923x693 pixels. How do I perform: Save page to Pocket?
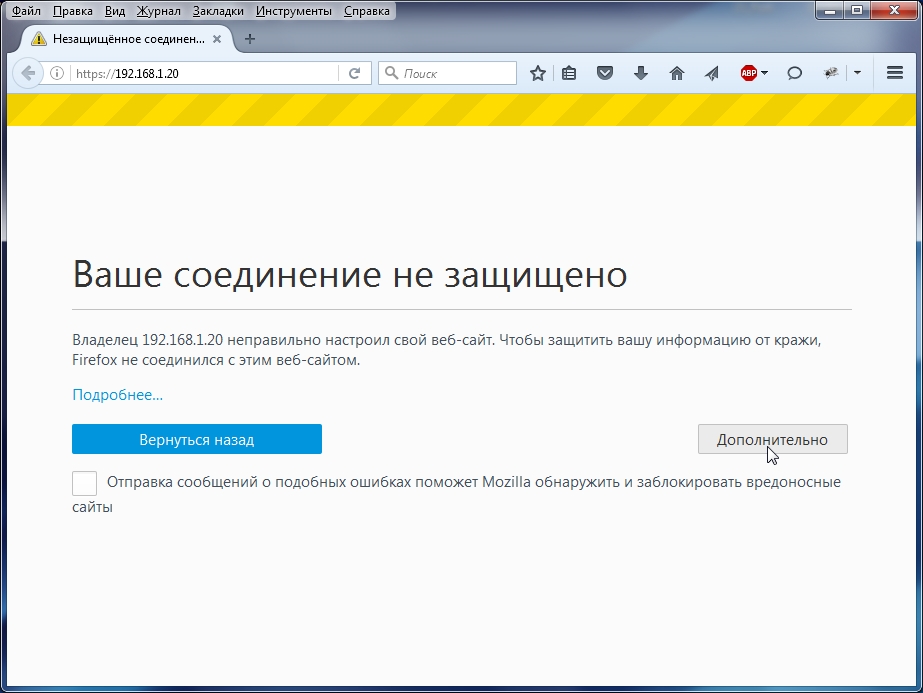pyautogui.click(x=605, y=74)
